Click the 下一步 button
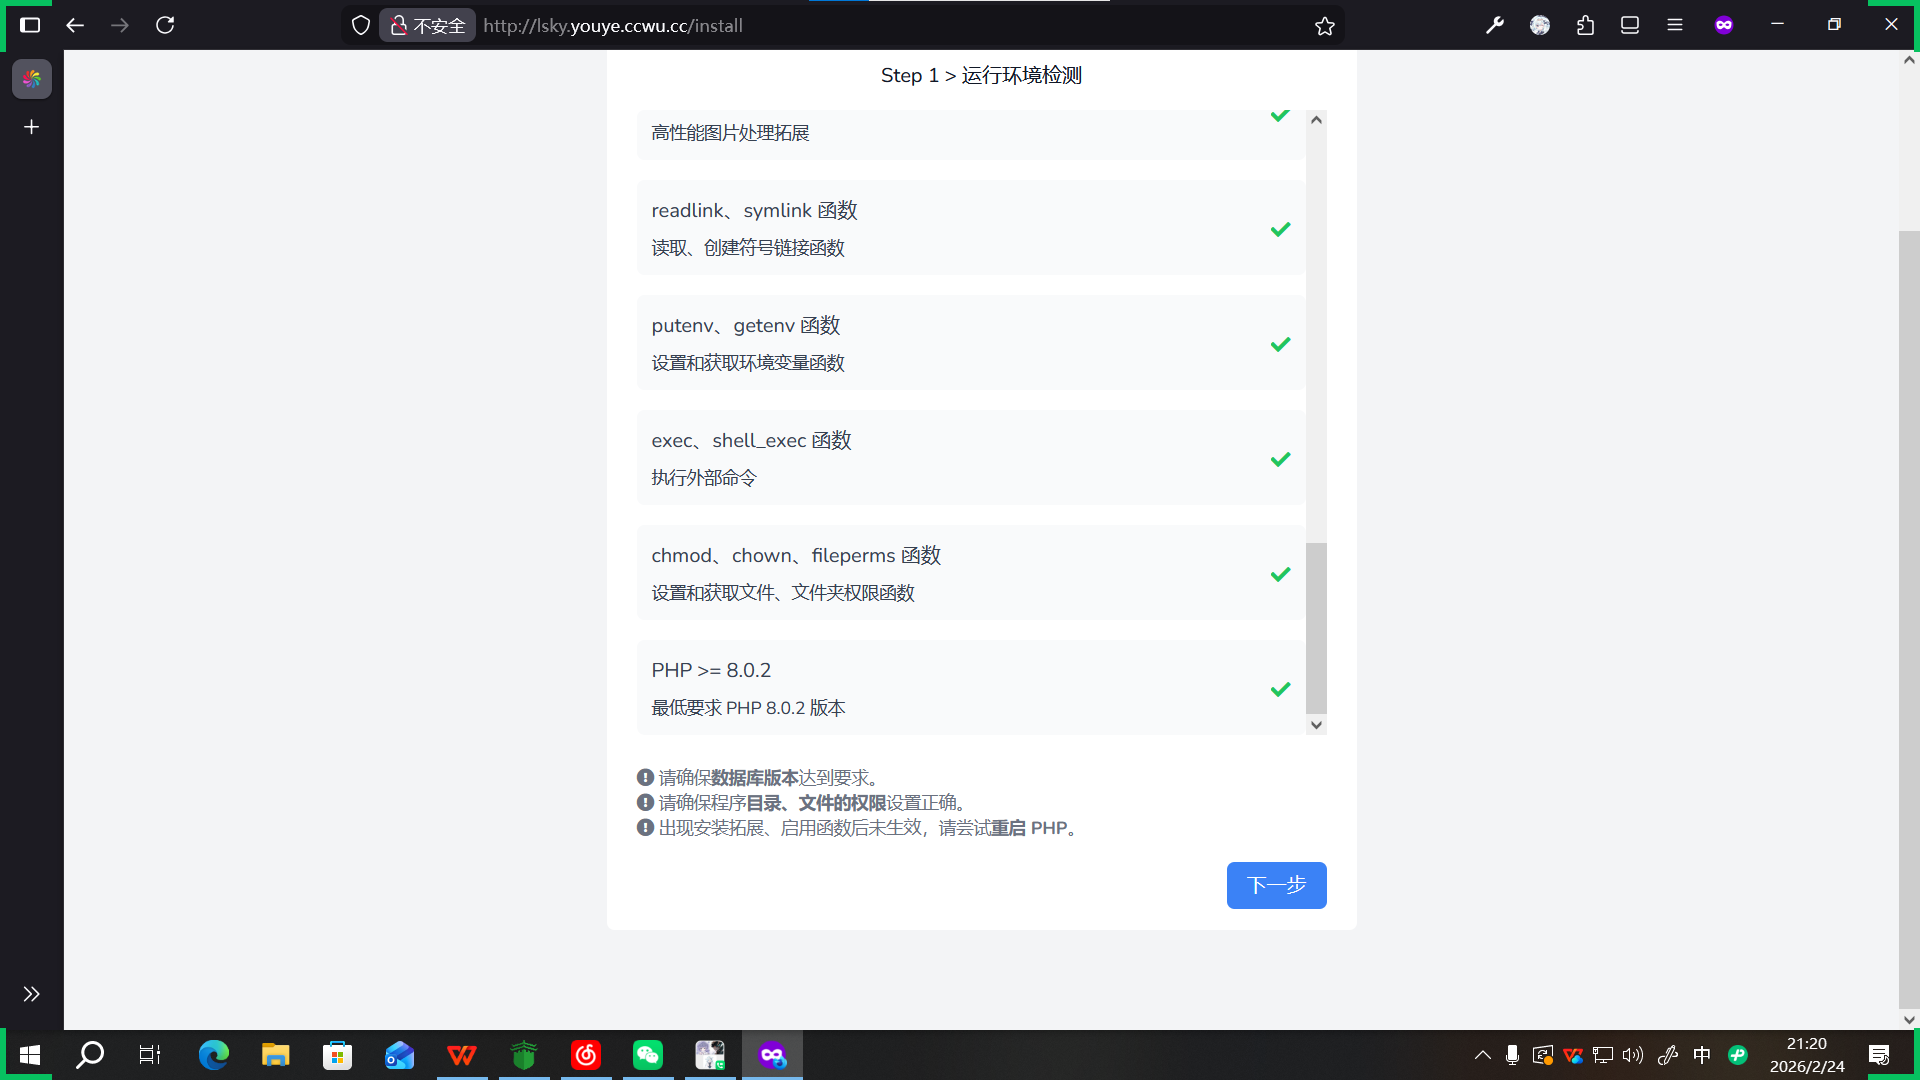 pos(1276,885)
